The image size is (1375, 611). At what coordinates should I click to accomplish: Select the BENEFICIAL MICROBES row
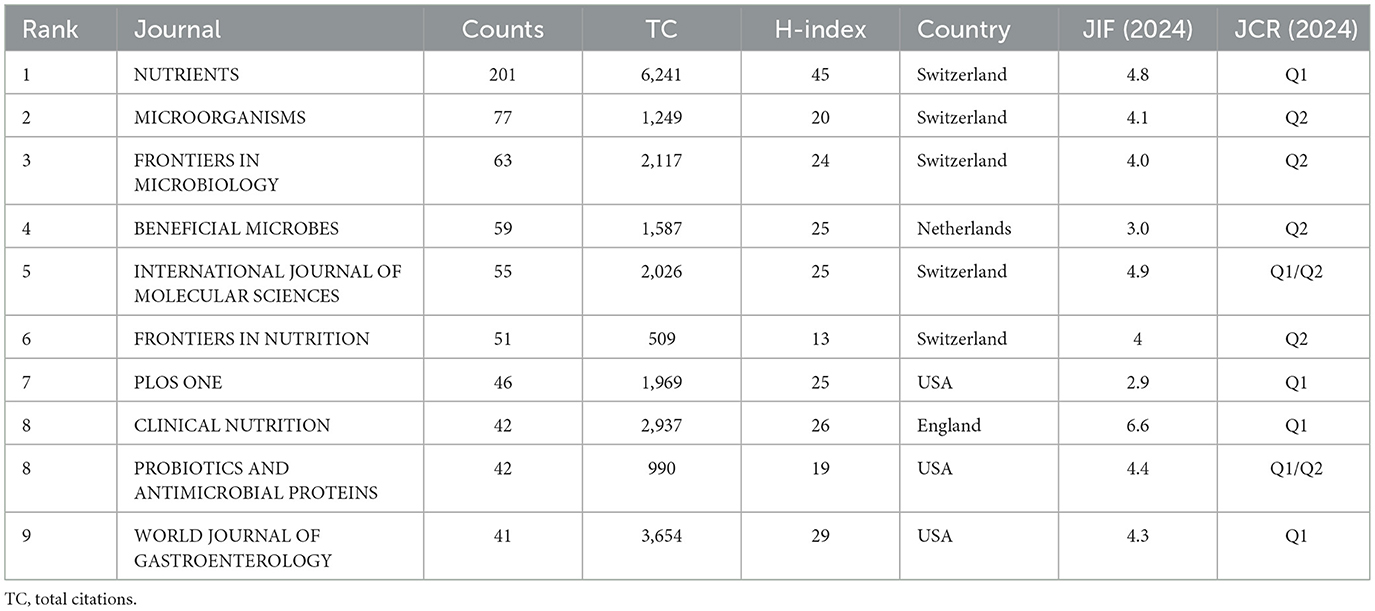click(x=236, y=228)
